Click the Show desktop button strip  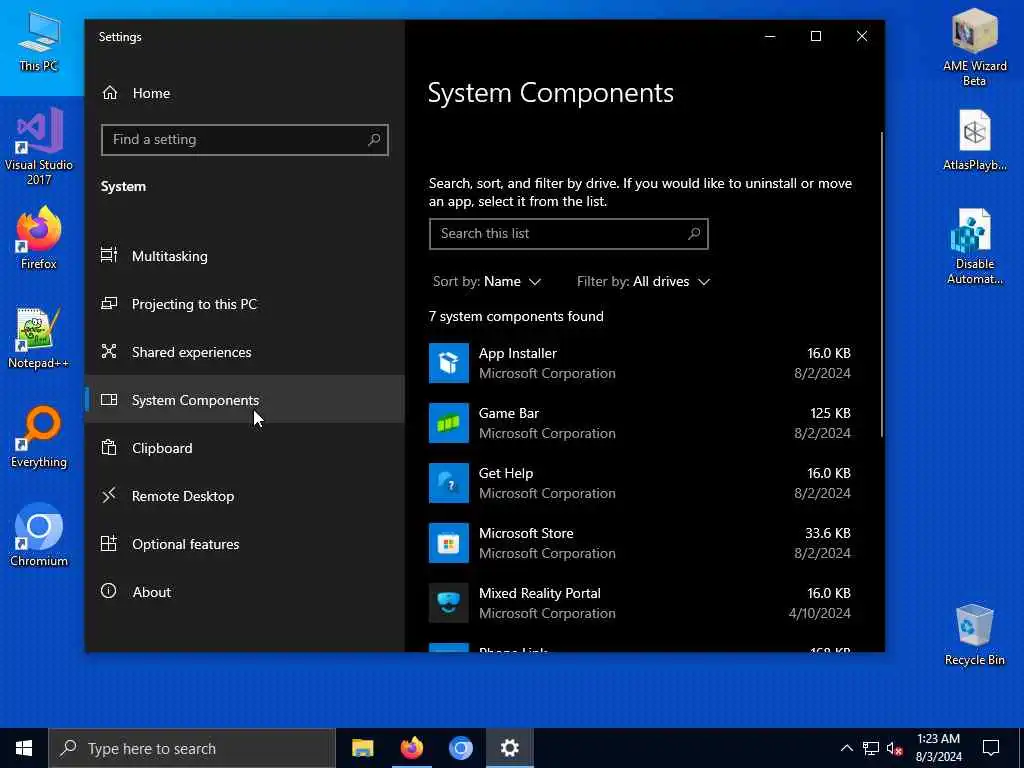tap(1021, 748)
